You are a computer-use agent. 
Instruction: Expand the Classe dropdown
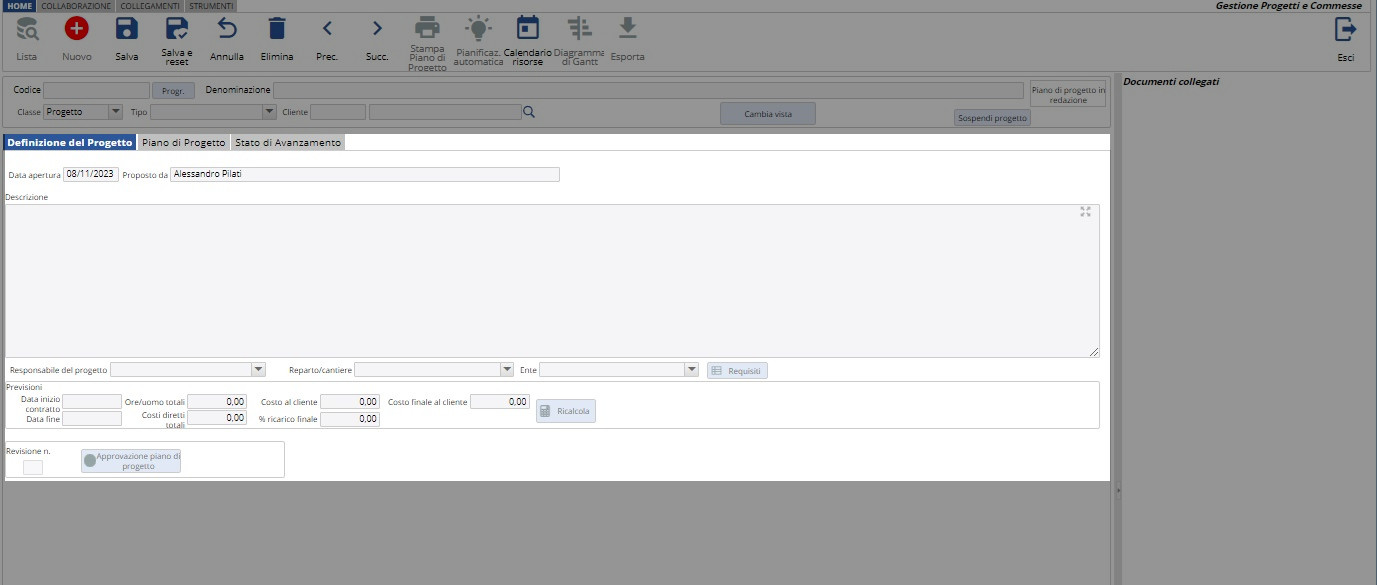[115, 112]
